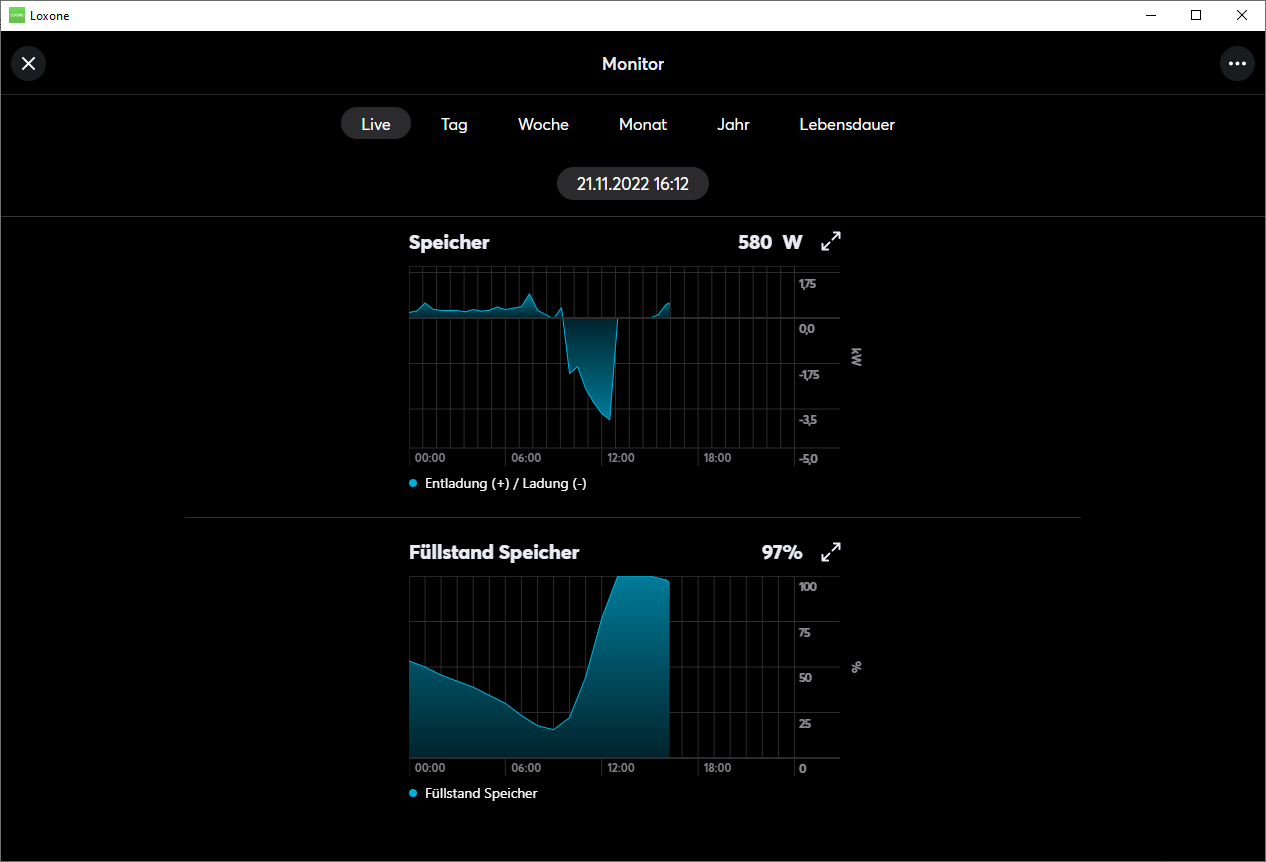Click the 580 W current value

pyautogui.click(x=770, y=242)
